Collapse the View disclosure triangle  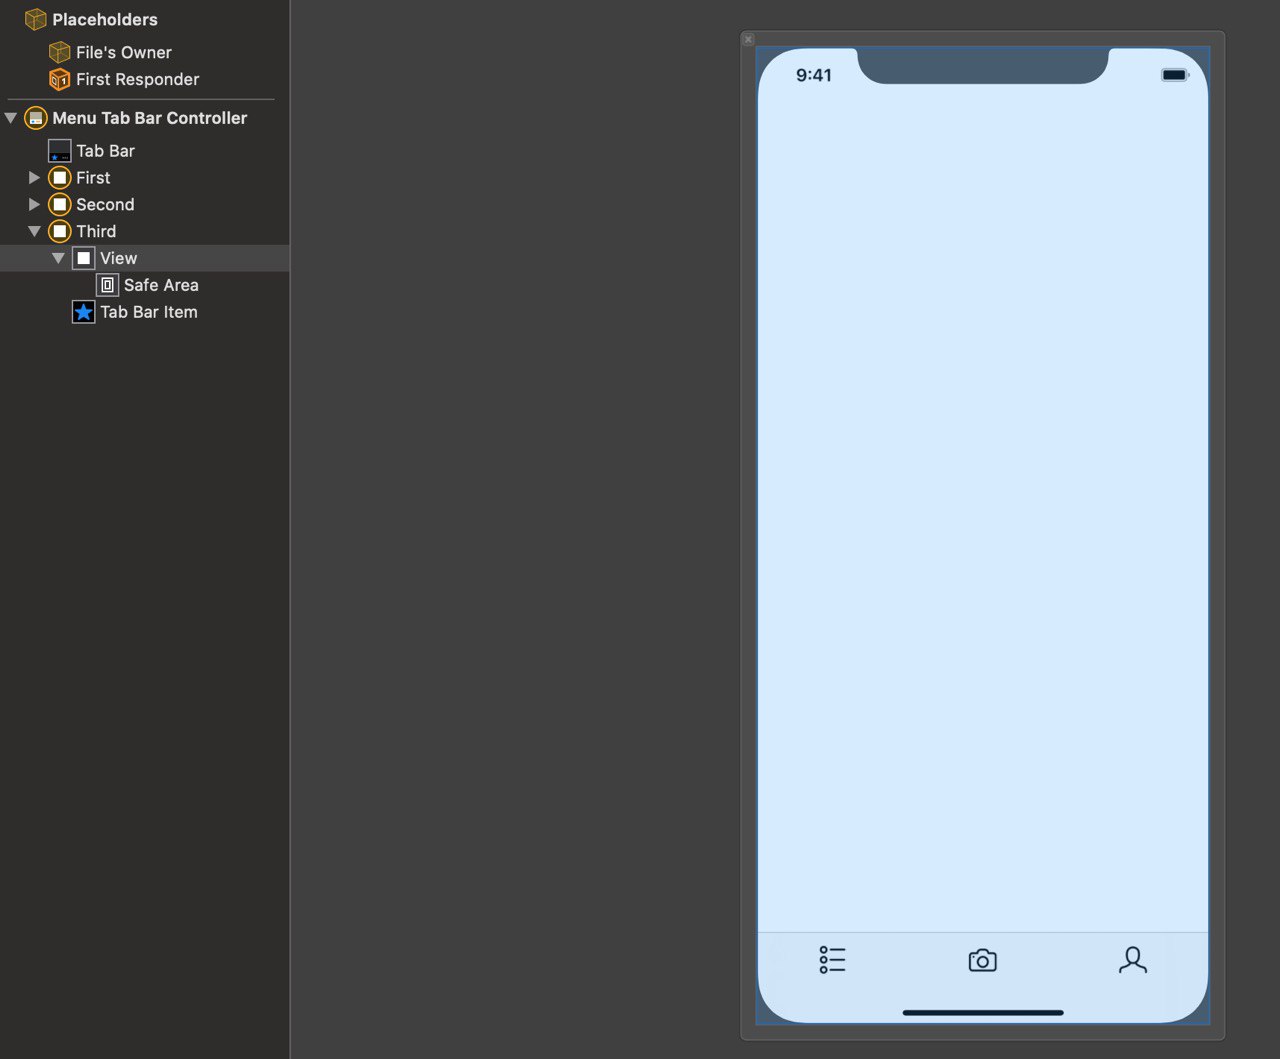(x=58, y=258)
